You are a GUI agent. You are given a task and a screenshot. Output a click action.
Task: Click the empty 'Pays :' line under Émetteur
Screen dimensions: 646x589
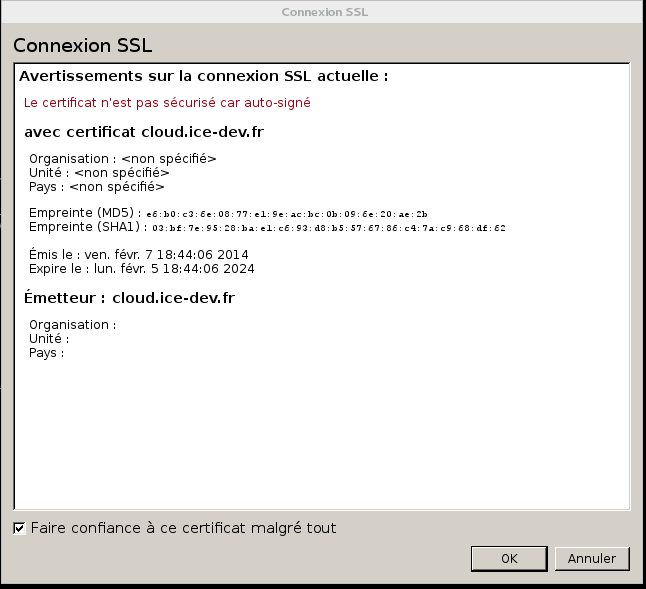[46, 353]
